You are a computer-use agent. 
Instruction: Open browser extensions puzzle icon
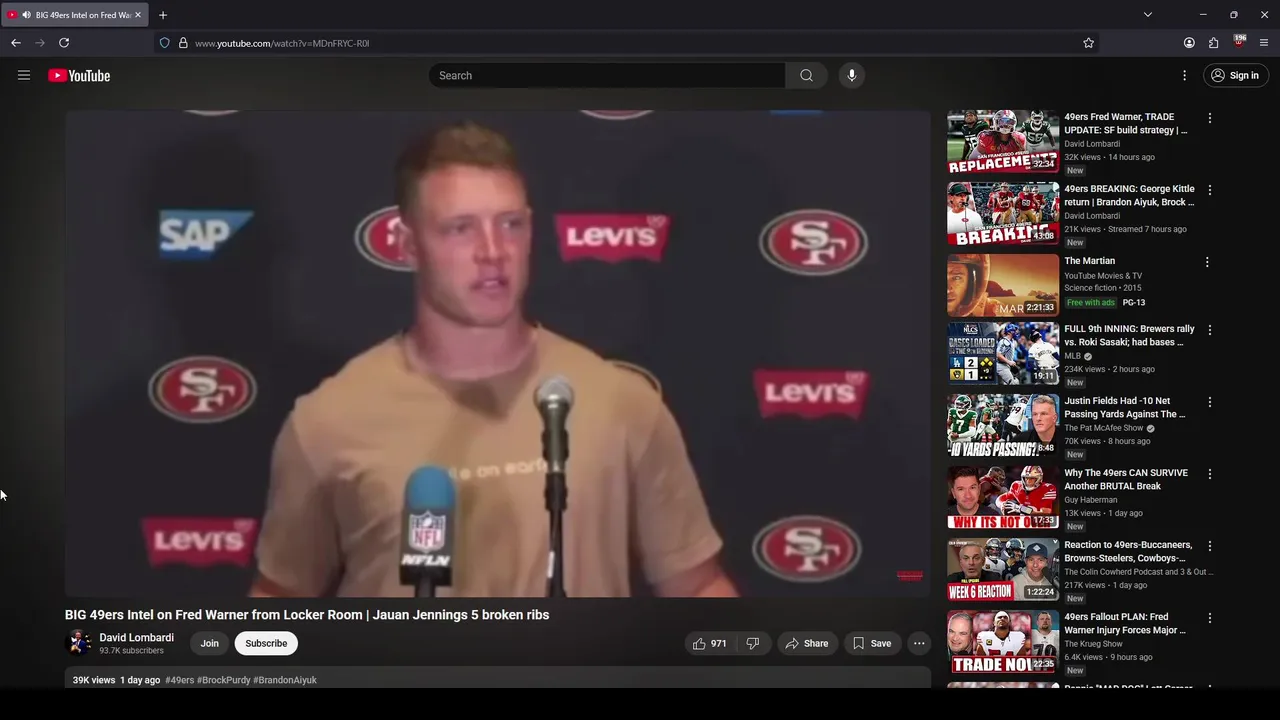point(1213,43)
